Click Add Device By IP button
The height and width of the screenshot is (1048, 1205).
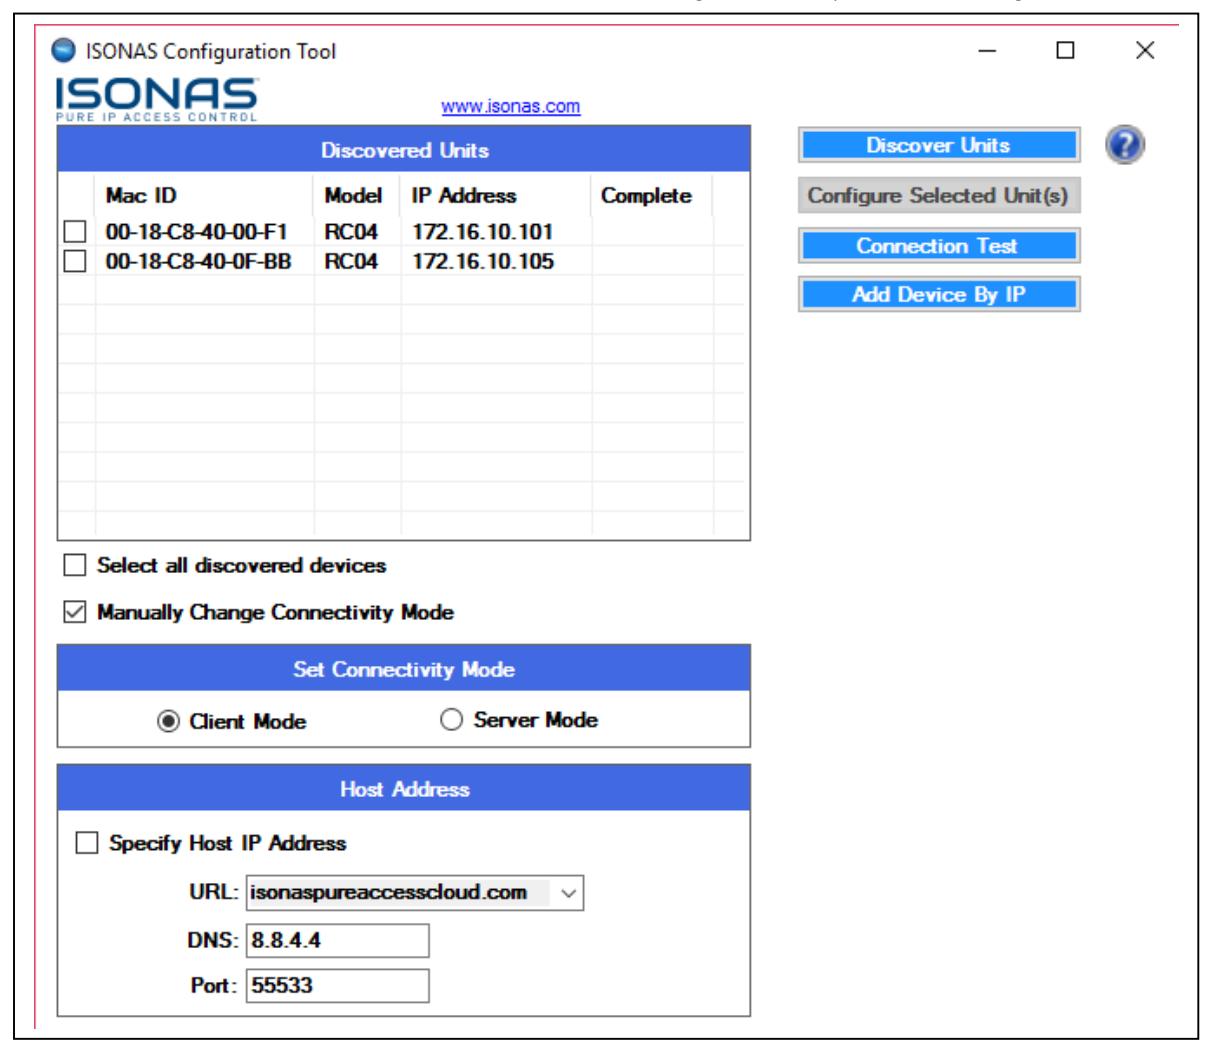939,295
